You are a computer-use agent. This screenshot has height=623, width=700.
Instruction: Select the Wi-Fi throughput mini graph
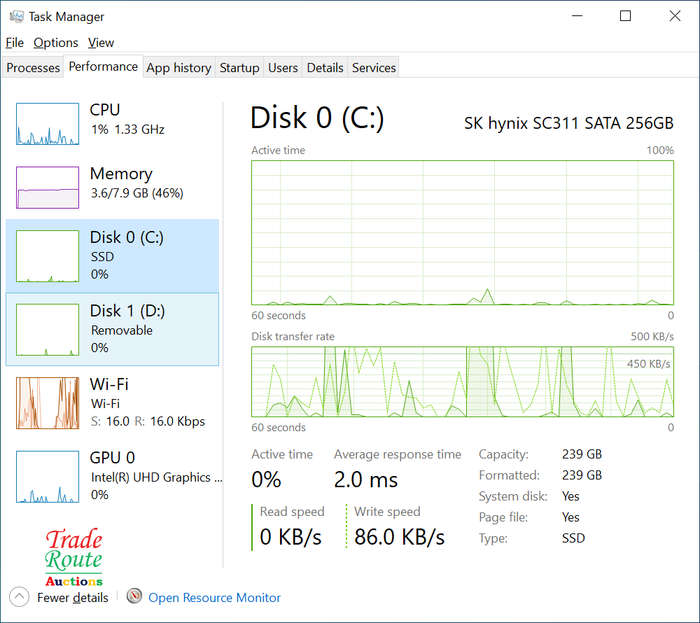[x=47, y=403]
